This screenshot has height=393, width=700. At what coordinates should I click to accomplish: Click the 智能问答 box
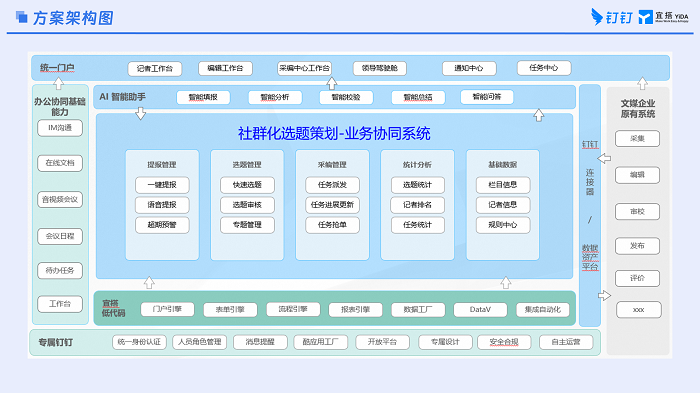pos(487,96)
